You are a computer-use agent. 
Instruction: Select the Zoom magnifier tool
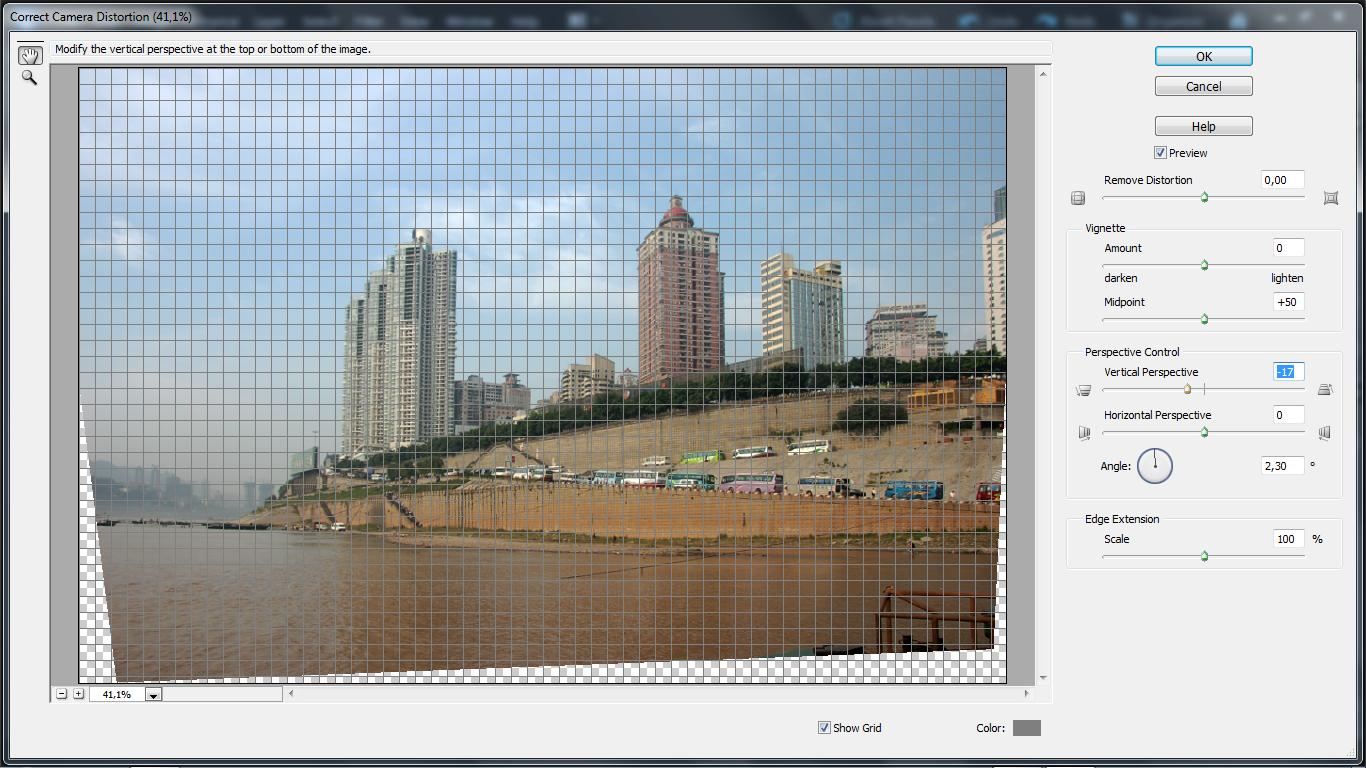click(29, 78)
